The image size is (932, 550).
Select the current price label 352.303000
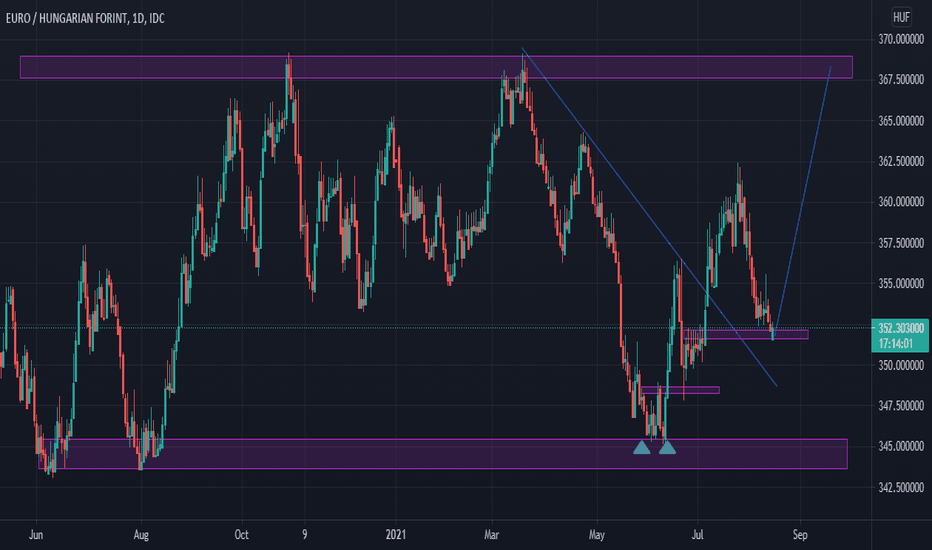coord(900,328)
